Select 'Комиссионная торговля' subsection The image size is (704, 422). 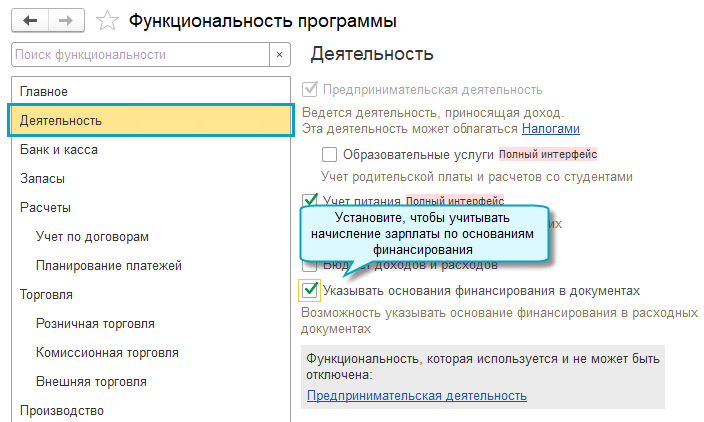(x=107, y=353)
